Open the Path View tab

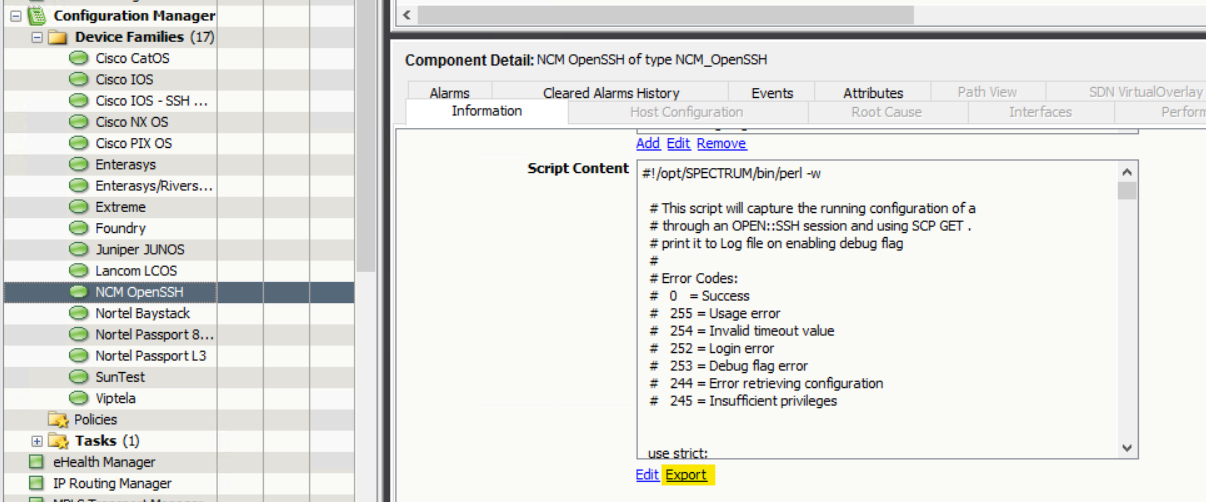coord(987,92)
